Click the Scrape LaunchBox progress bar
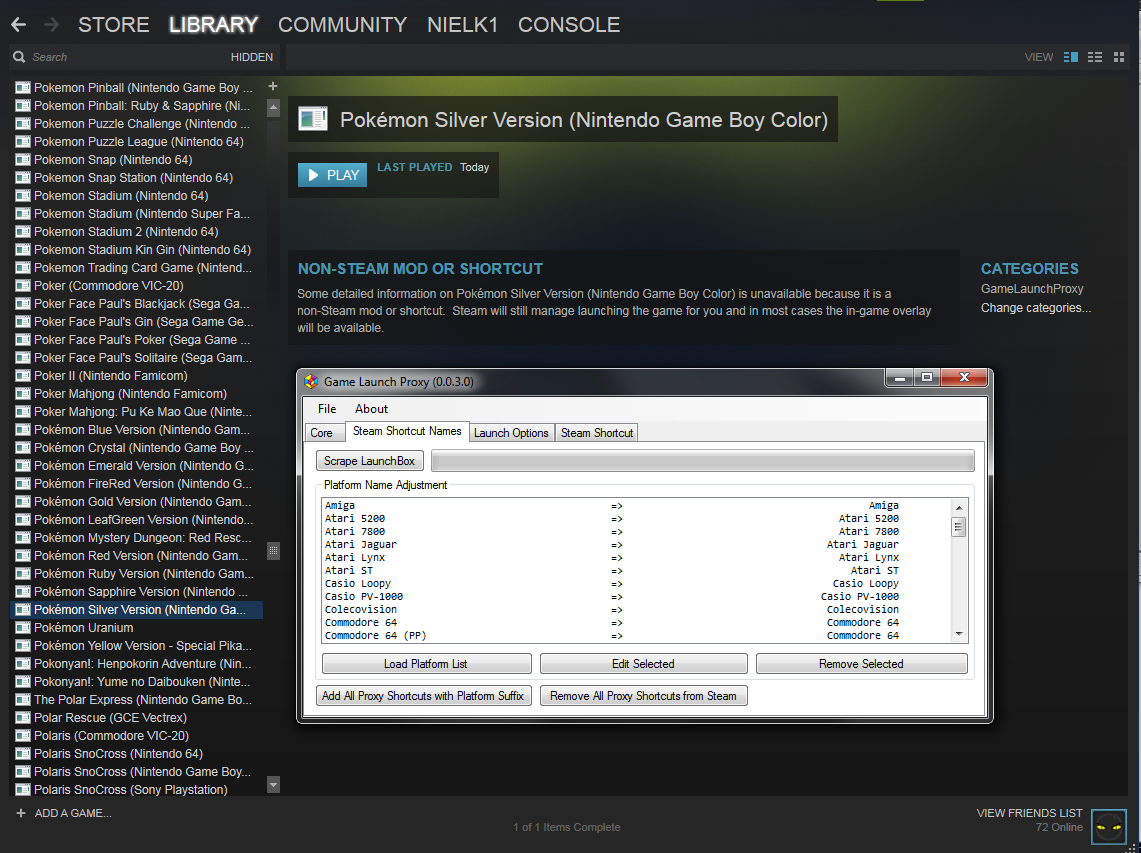This screenshot has height=853, width=1141. (702, 461)
